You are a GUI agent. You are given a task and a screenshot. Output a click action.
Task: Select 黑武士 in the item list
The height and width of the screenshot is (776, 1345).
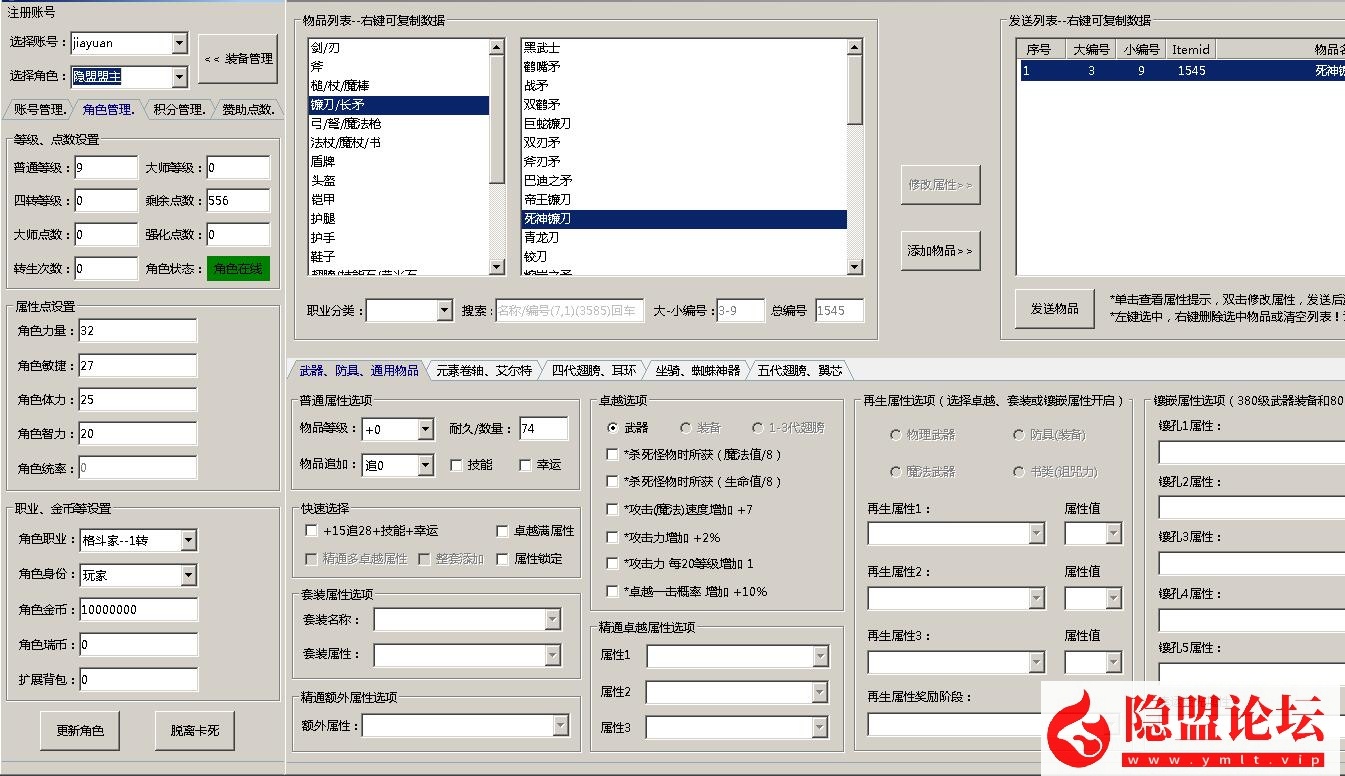pos(684,48)
